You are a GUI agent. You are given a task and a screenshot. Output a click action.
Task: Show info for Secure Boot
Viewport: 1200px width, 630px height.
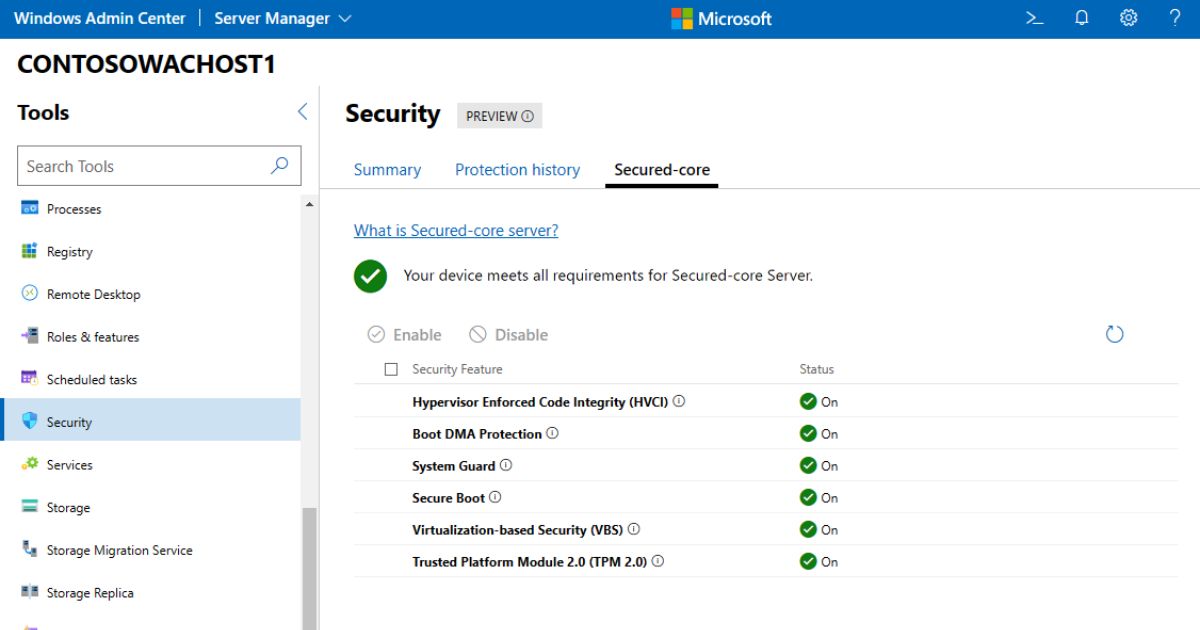[x=495, y=497]
